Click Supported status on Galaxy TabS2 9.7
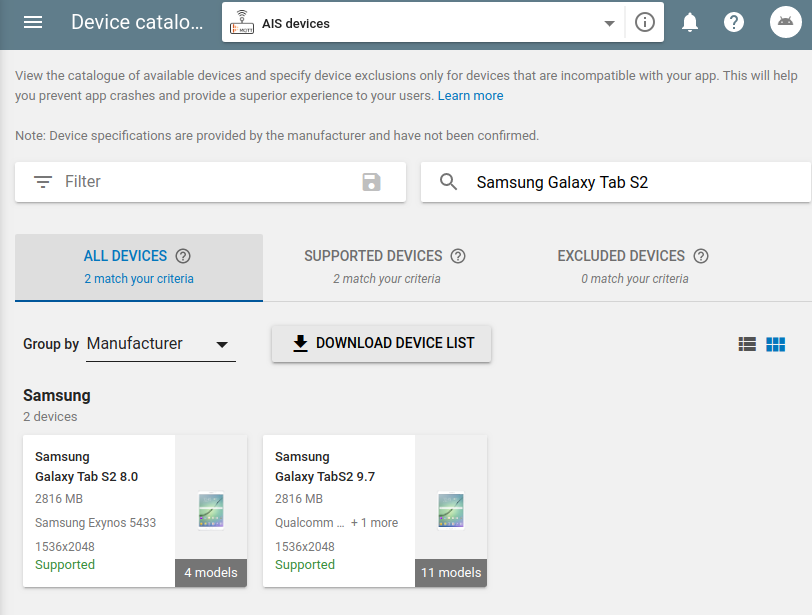Screen dimensions: 812x615 coord(305,565)
